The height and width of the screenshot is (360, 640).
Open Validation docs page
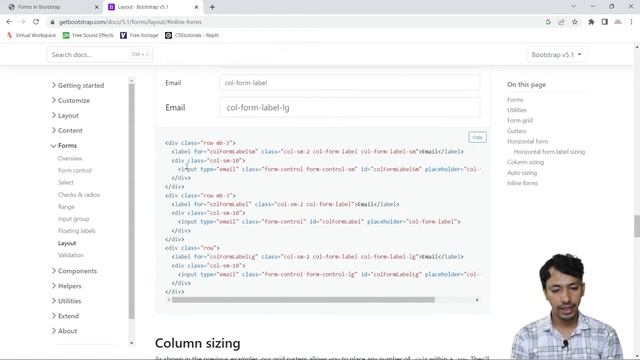[71, 255]
